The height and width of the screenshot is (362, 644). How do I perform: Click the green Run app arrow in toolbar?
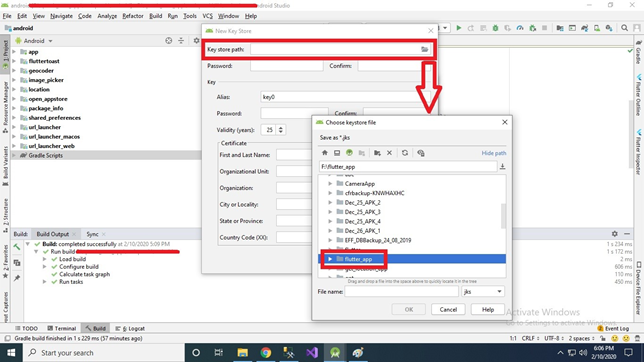click(459, 28)
